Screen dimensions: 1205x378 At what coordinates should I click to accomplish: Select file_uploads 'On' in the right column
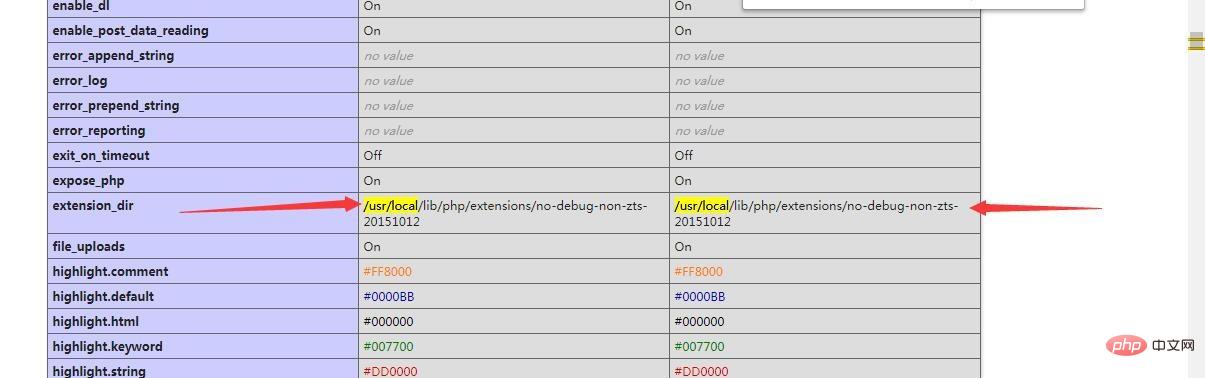tap(683, 247)
